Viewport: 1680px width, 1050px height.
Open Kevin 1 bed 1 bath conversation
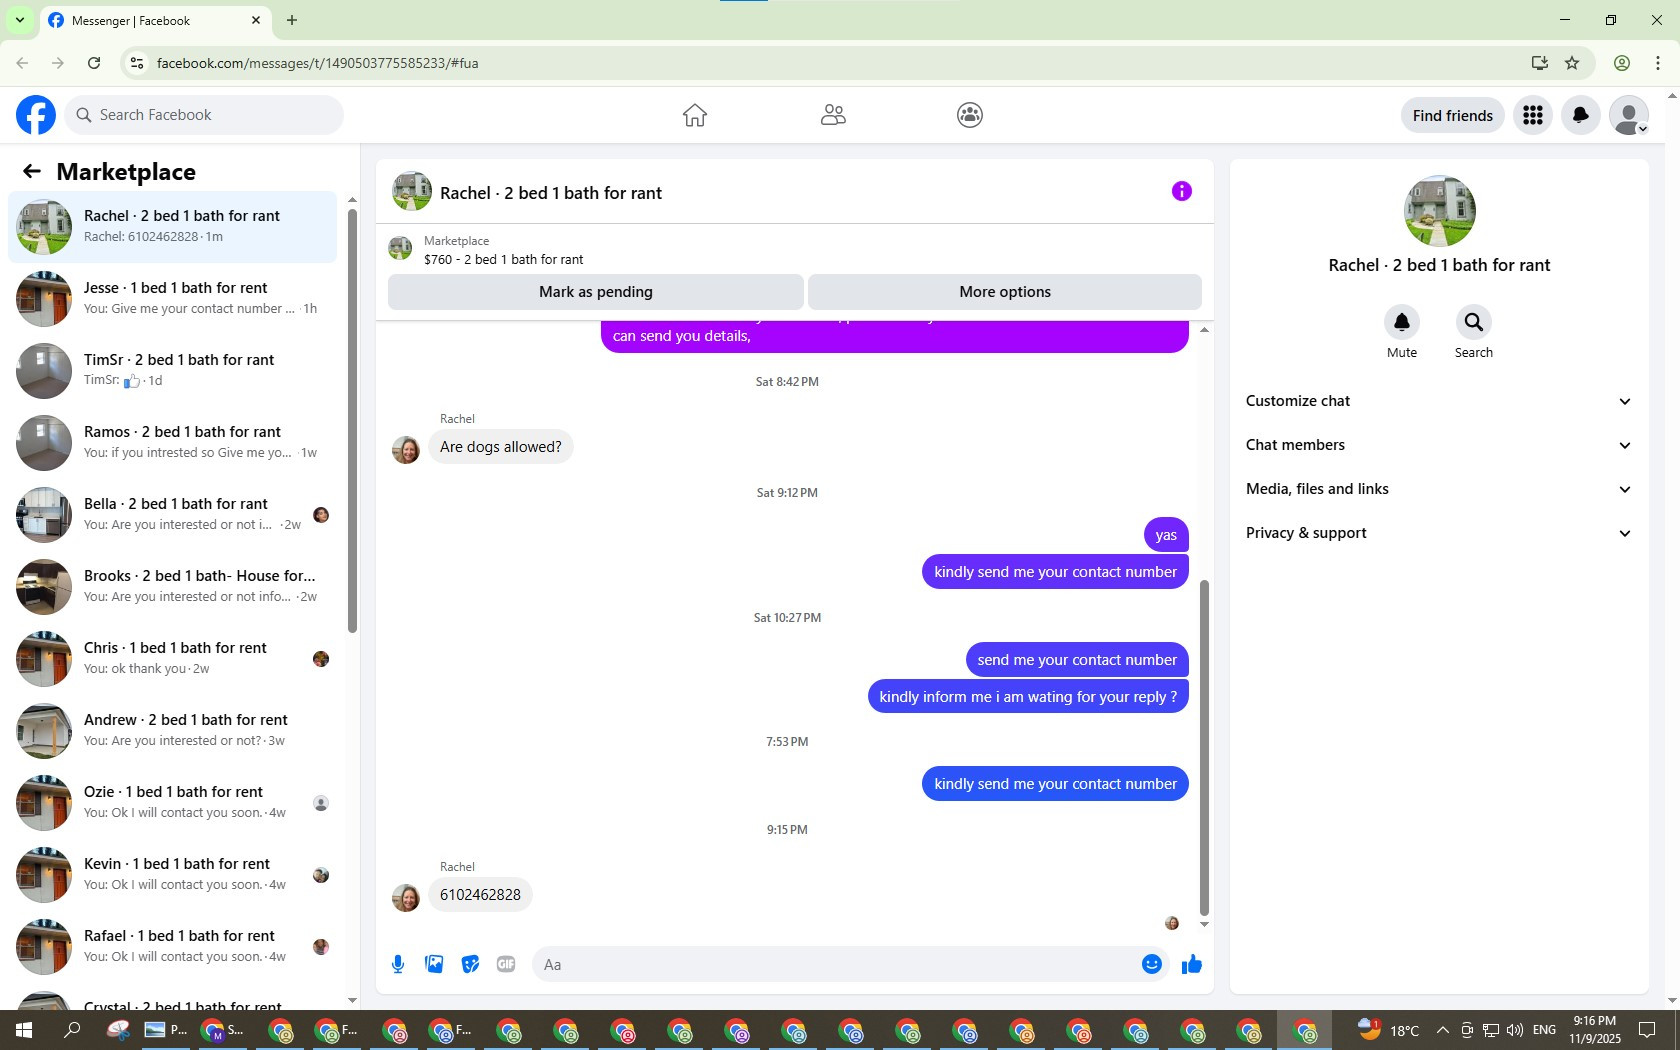point(172,875)
